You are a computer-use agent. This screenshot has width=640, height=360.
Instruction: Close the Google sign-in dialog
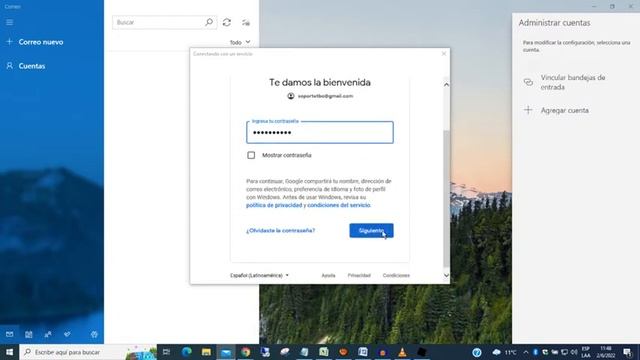pos(444,53)
